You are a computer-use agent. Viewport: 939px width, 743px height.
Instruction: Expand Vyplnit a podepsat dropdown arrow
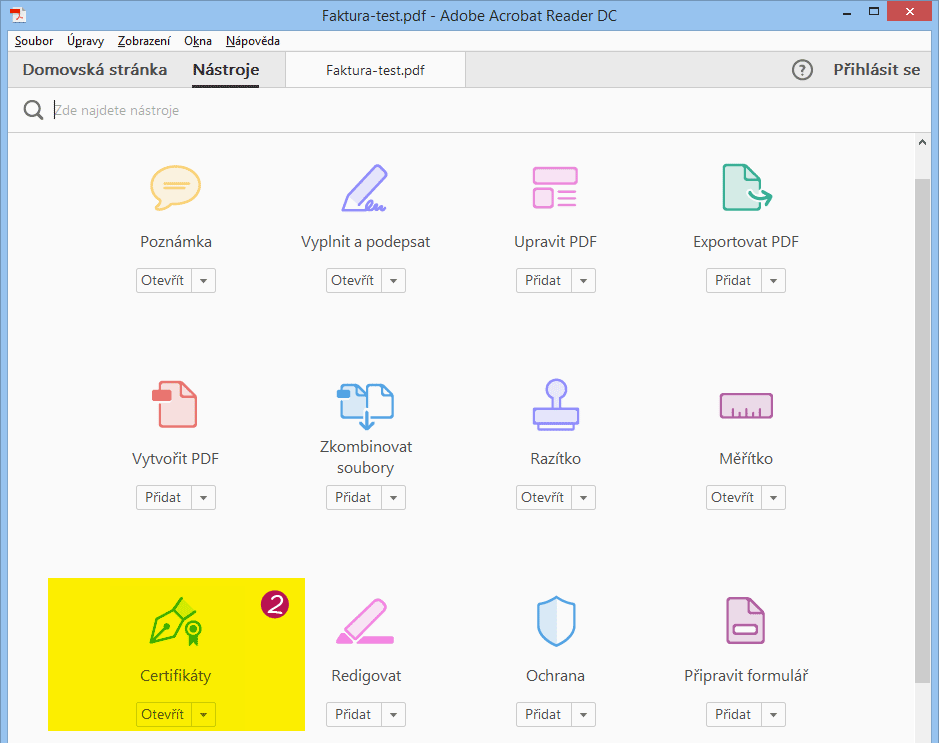tap(393, 280)
